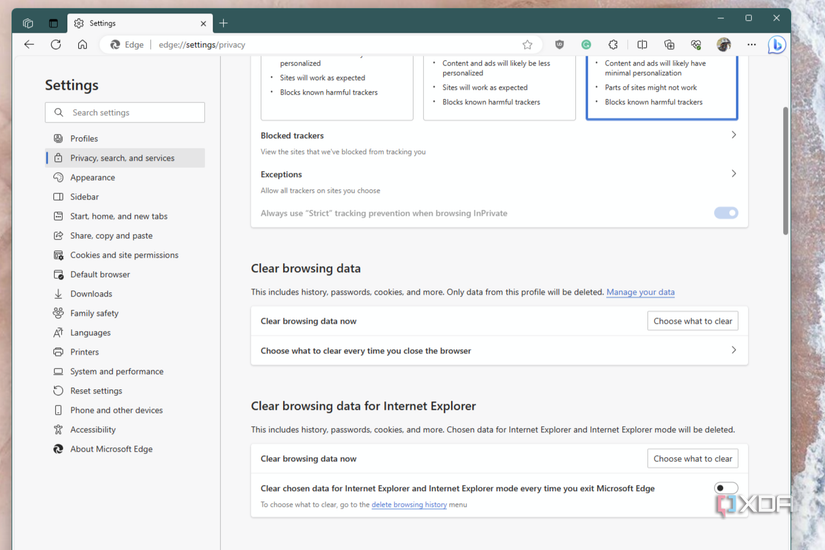
Task: Click Blocked trackers row text
Action: coord(292,136)
